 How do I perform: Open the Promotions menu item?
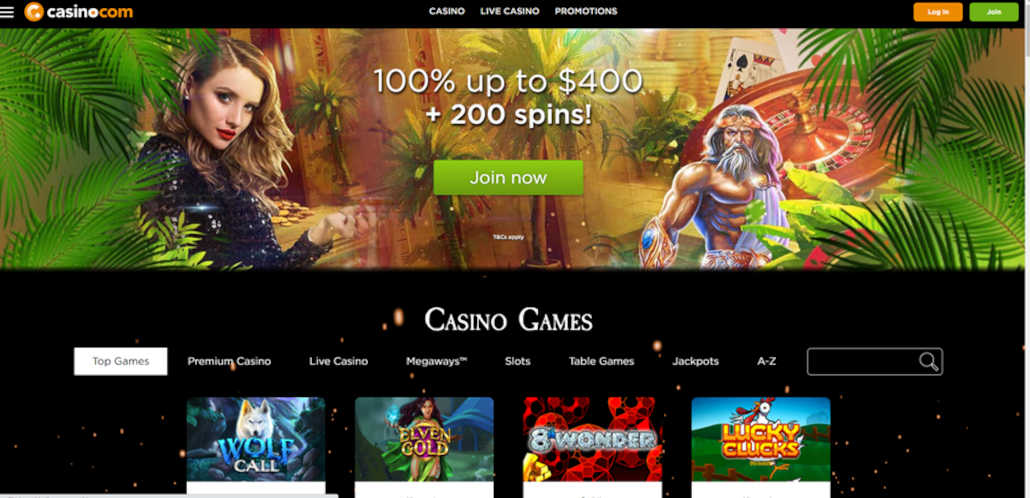click(x=586, y=11)
